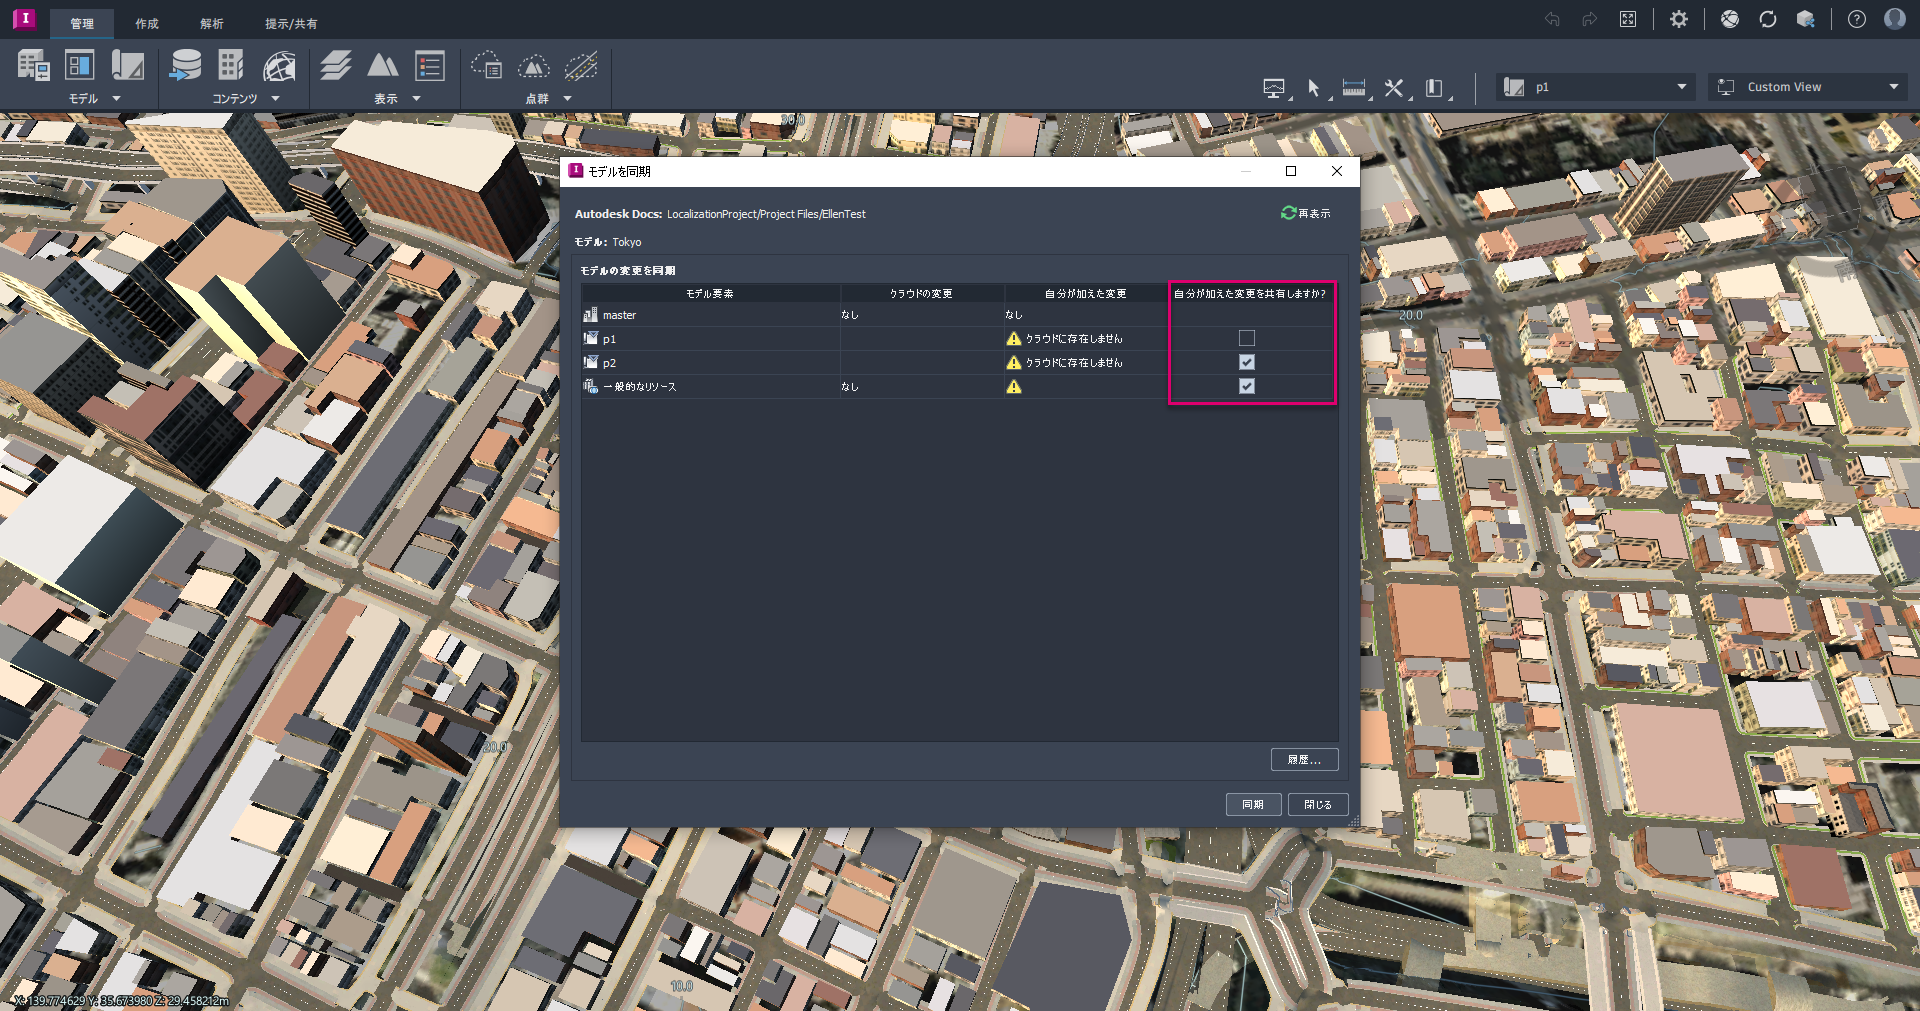Click the 再表示 refresh link
Image resolution: width=1920 pixels, height=1011 pixels.
1306,213
